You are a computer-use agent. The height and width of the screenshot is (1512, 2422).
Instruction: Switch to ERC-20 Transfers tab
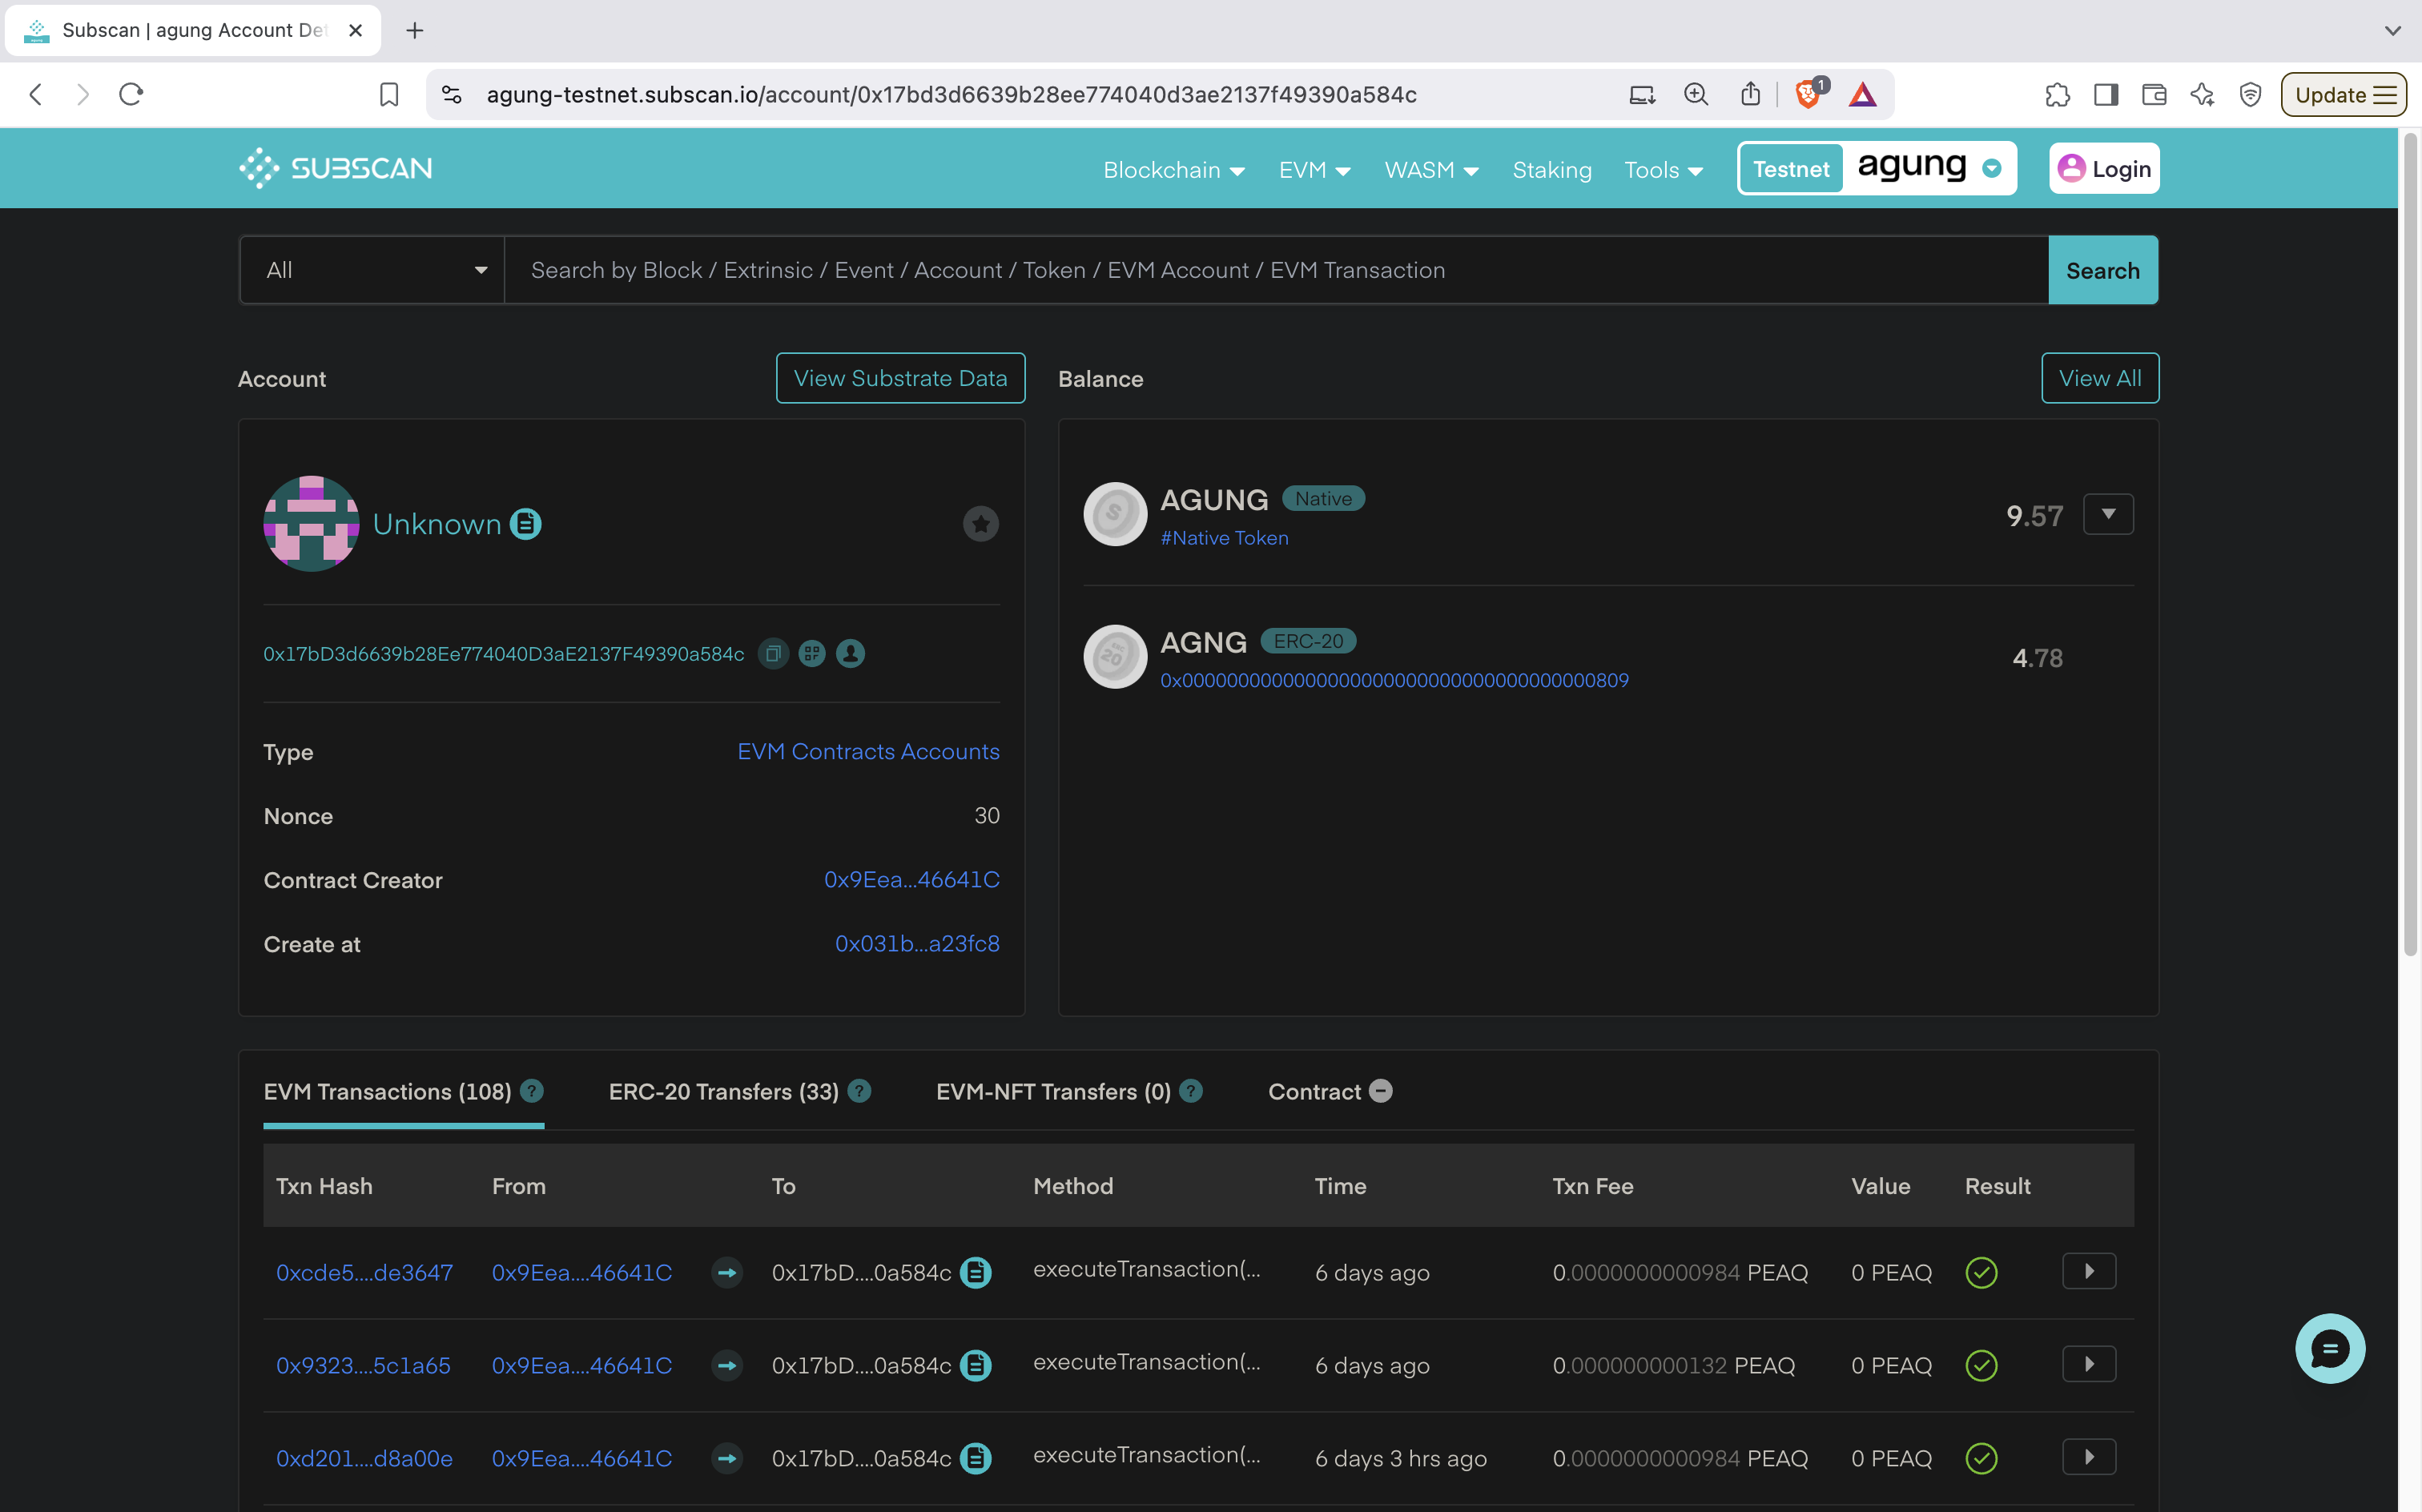(723, 1092)
